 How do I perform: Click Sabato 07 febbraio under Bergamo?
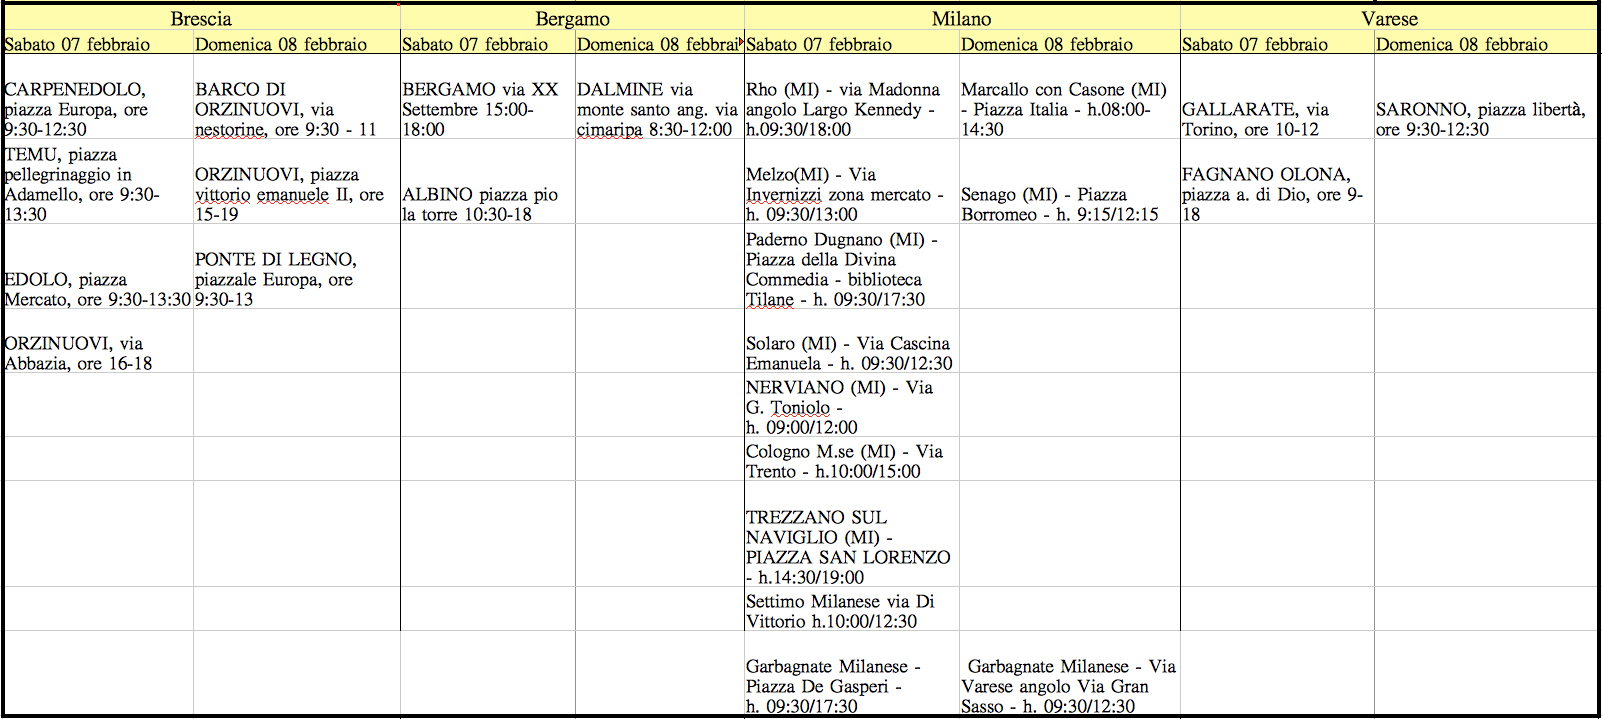pyautogui.click(x=488, y=44)
